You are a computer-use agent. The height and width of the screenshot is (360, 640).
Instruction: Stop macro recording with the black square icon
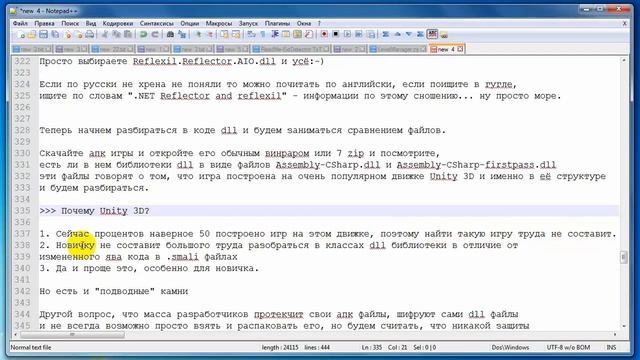click(336, 35)
